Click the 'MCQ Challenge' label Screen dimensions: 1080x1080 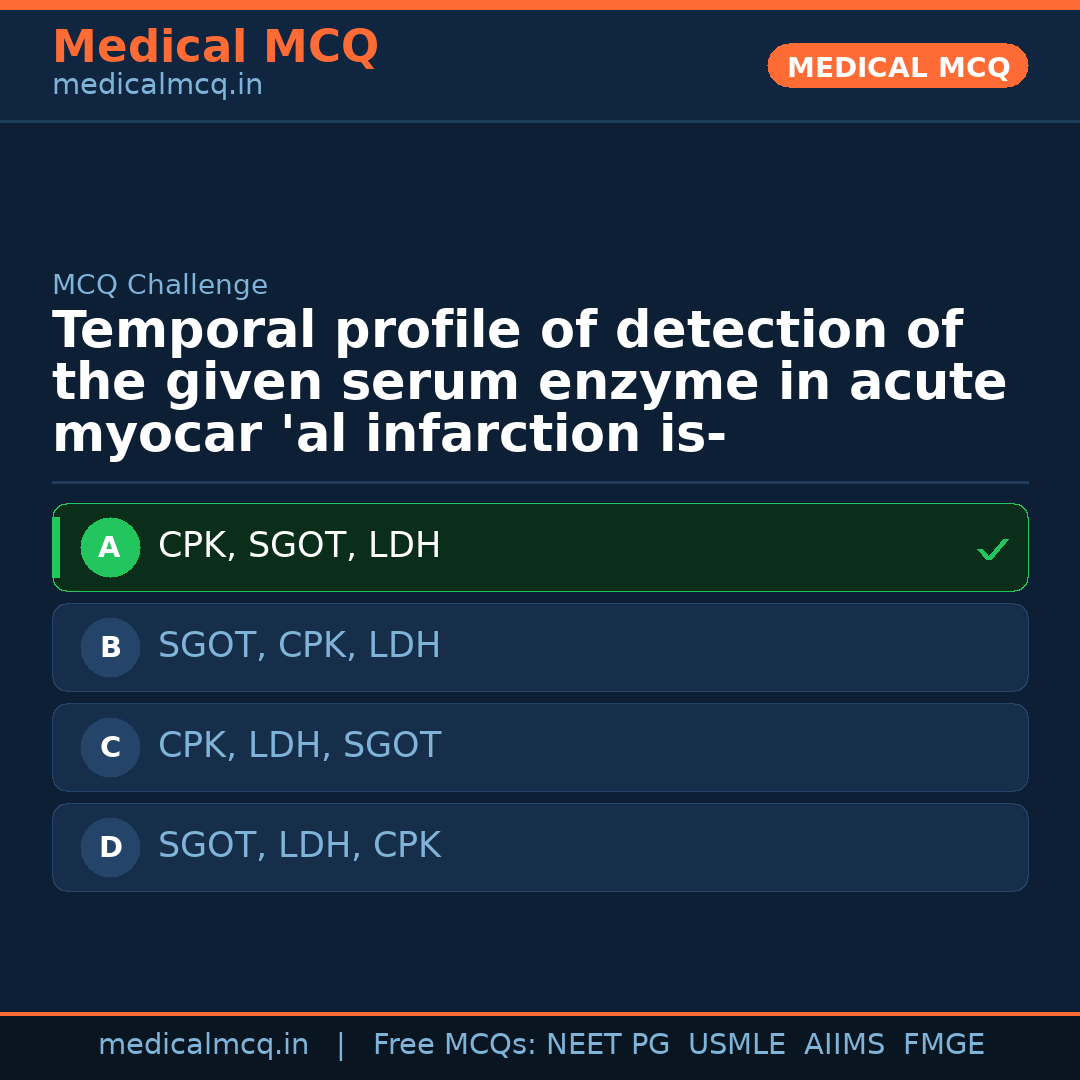(160, 285)
